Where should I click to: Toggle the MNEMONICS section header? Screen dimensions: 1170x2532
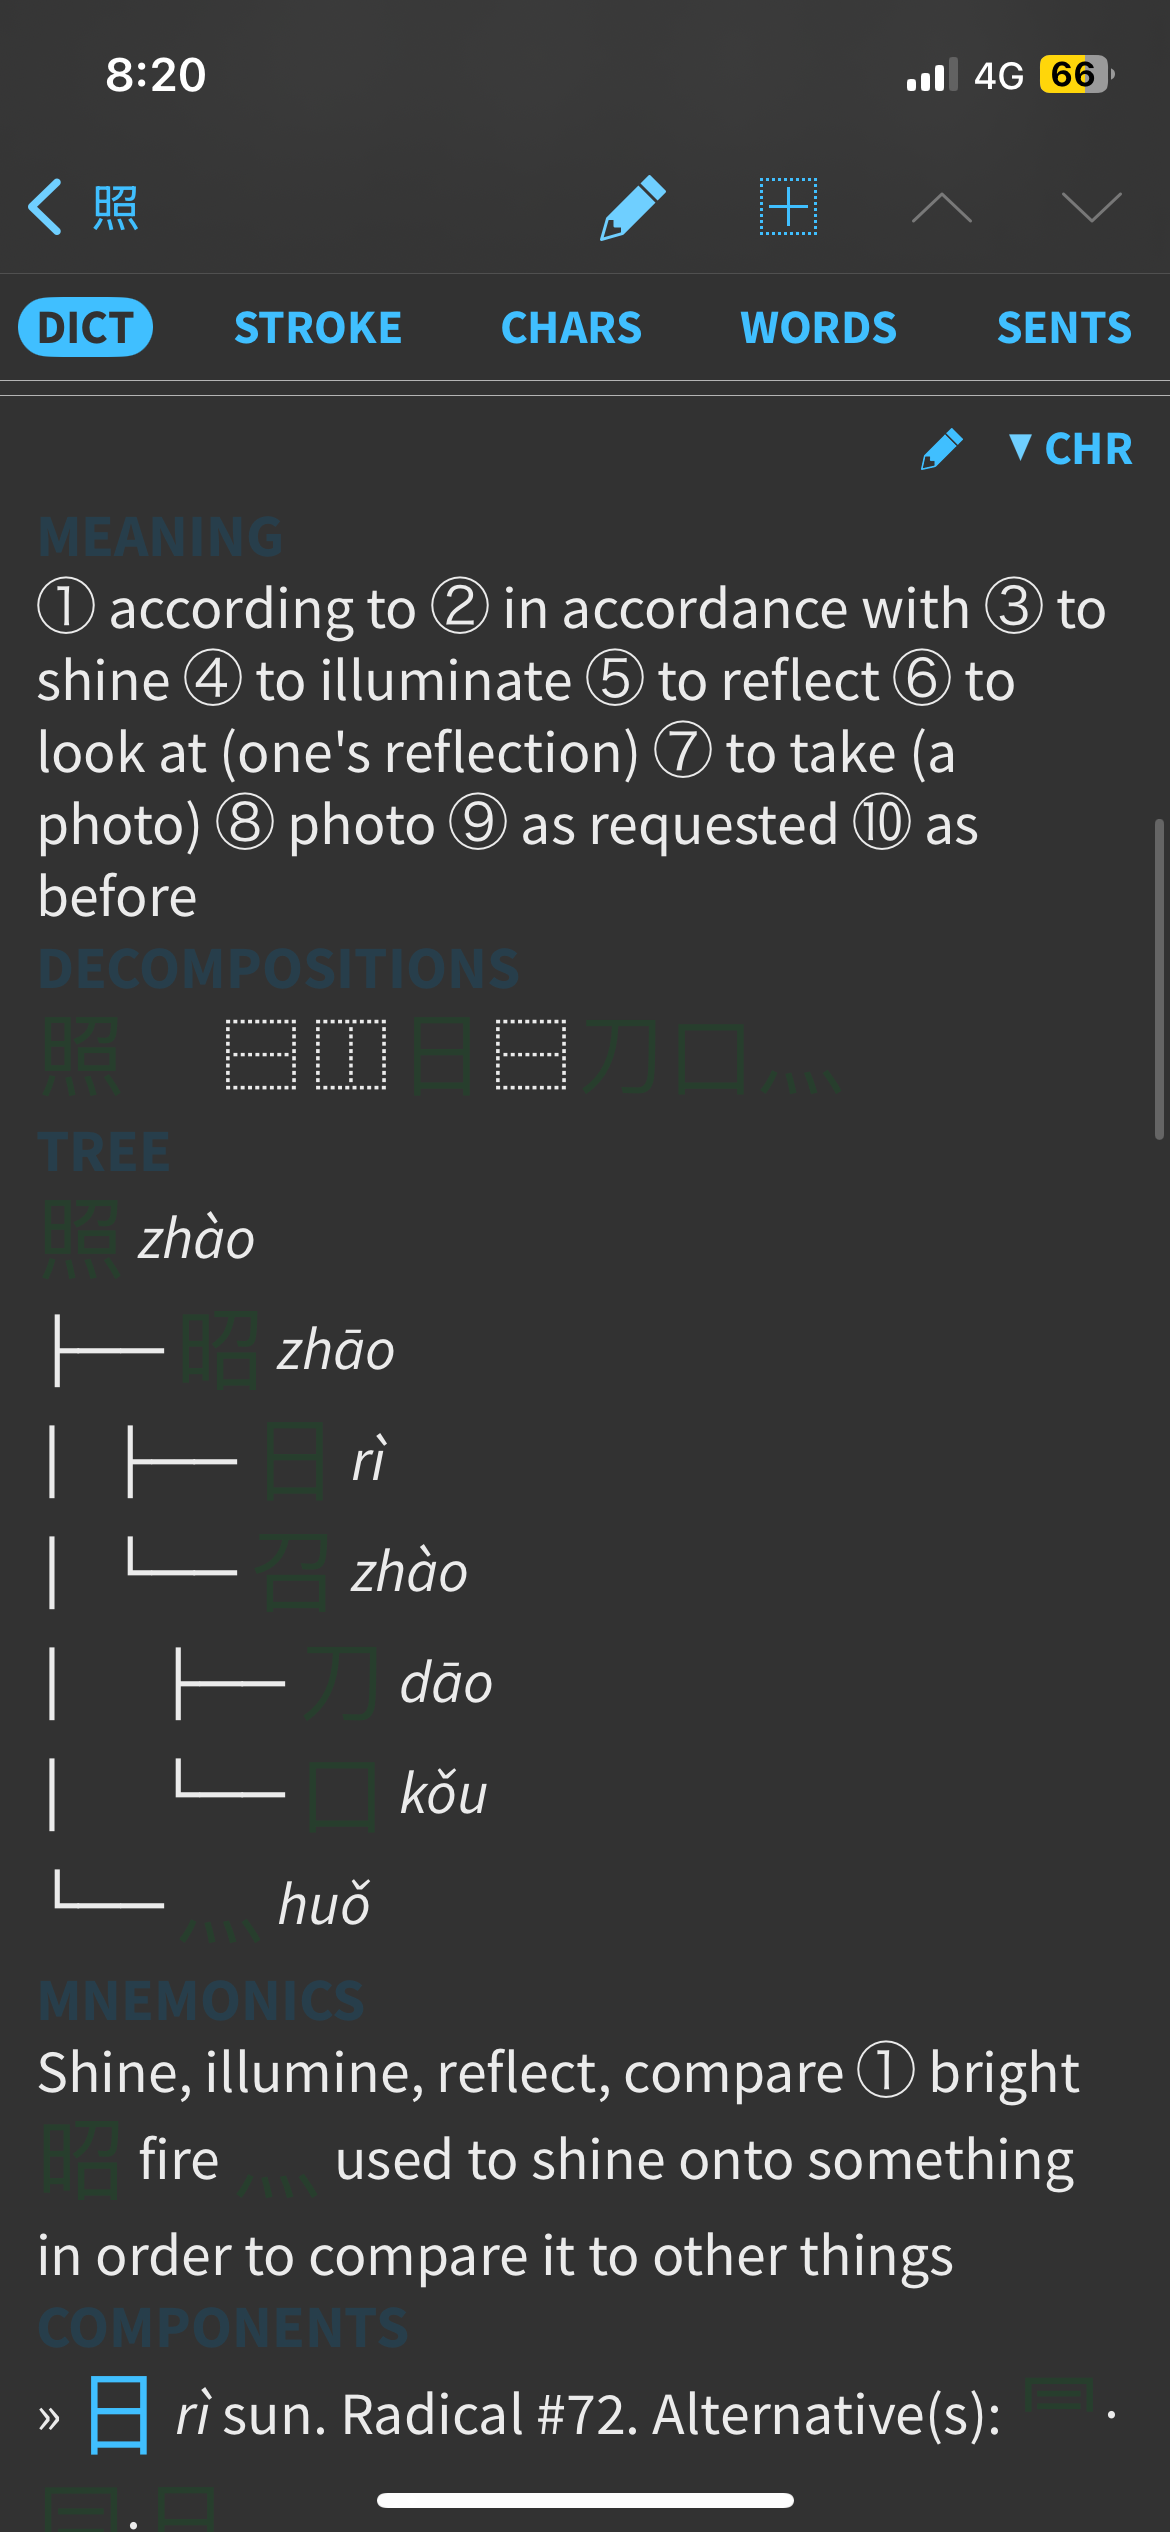(x=202, y=2001)
